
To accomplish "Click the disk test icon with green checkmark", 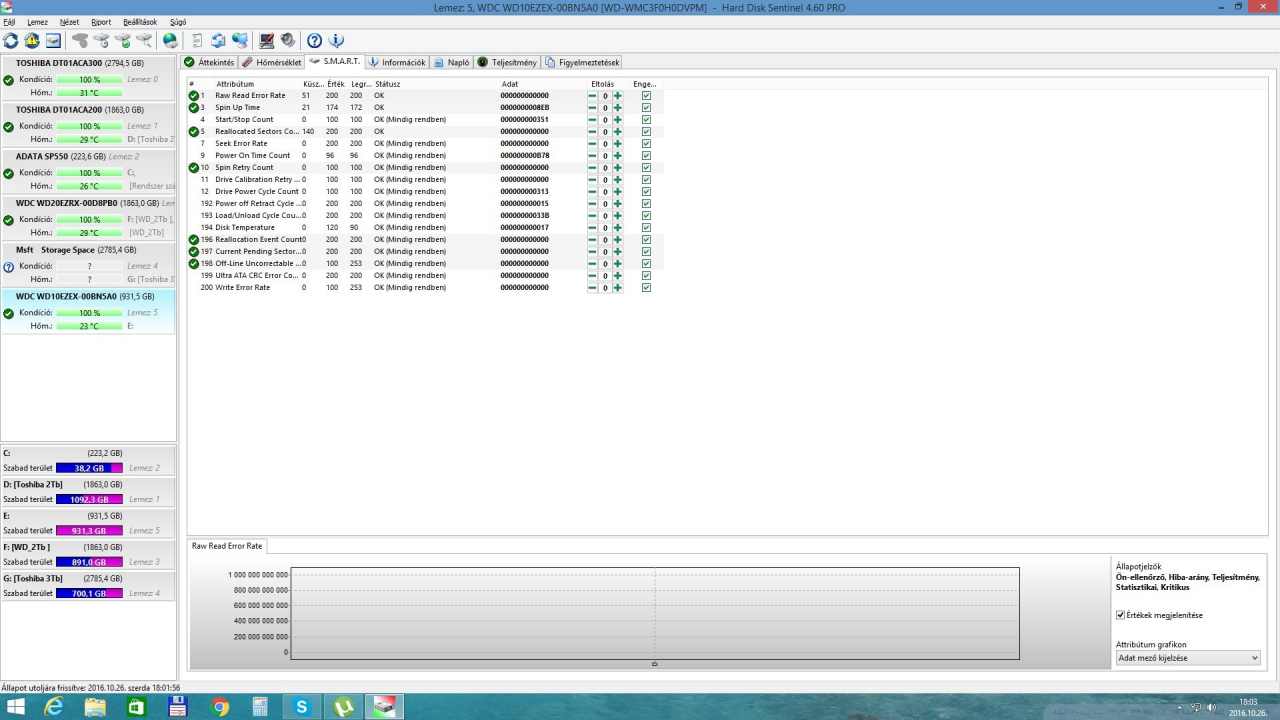I will tap(122, 41).
